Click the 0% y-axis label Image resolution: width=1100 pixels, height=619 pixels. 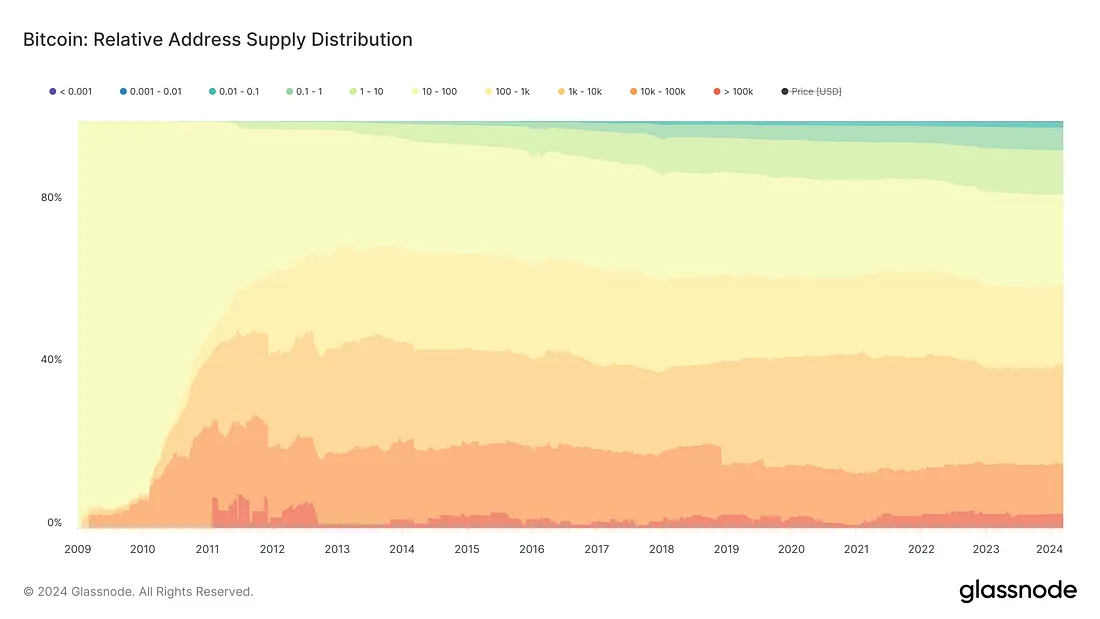[x=55, y=523]
